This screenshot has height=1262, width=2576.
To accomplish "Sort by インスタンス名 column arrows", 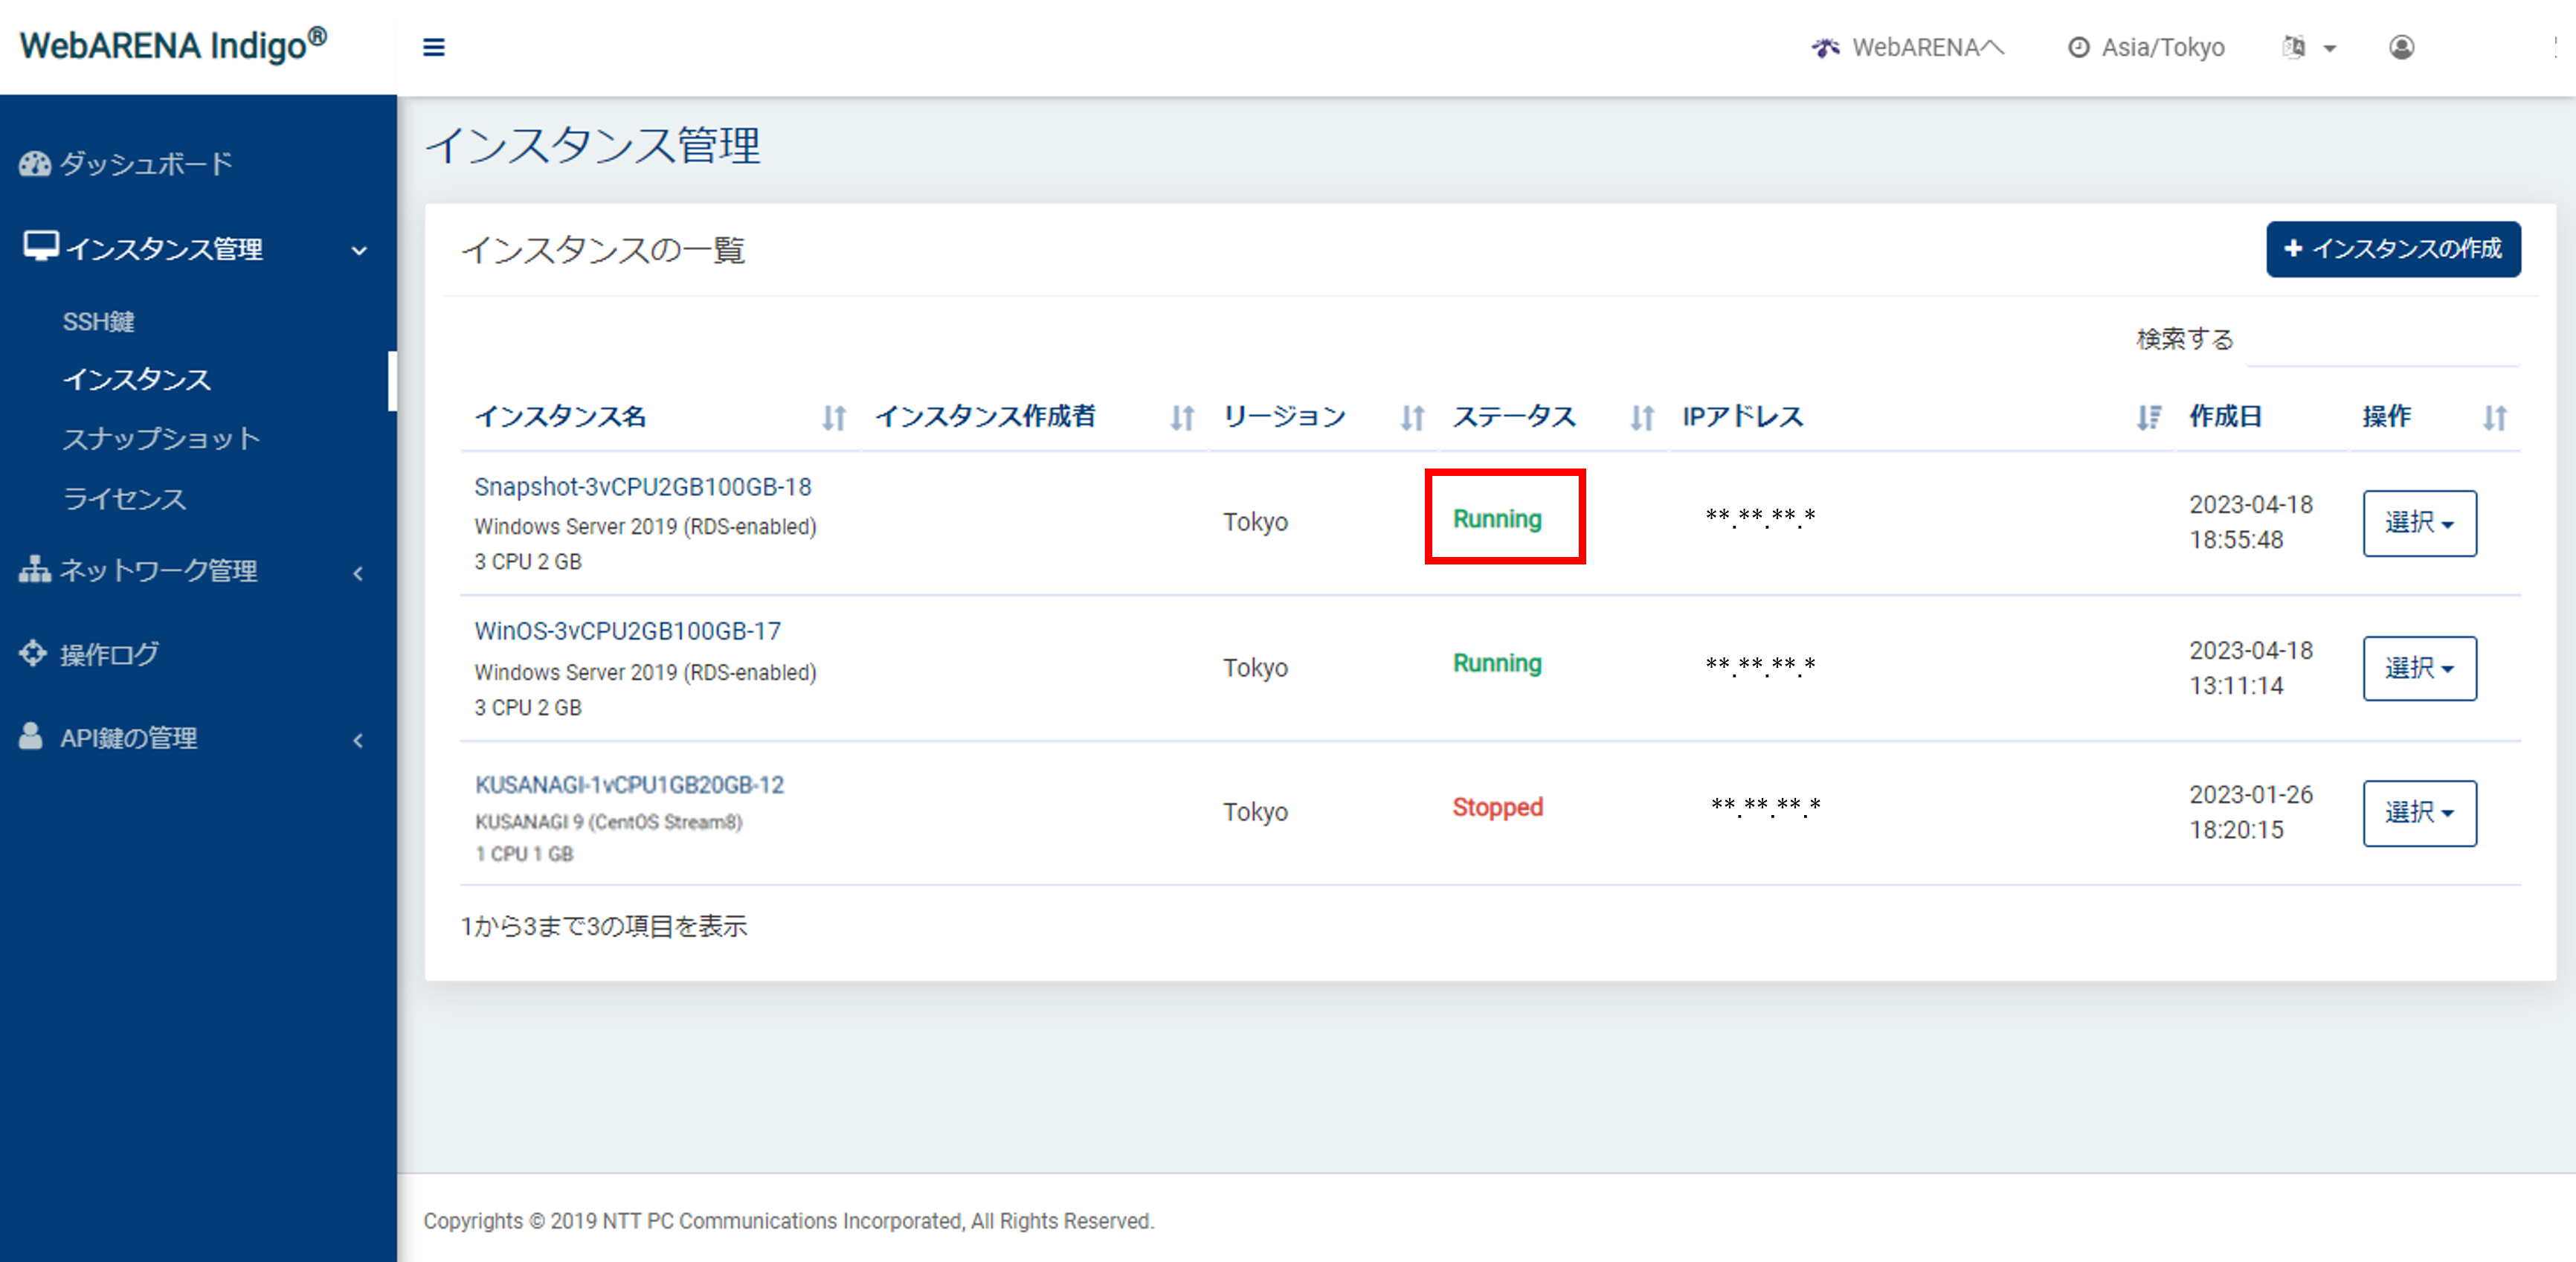I will (834, 417).
